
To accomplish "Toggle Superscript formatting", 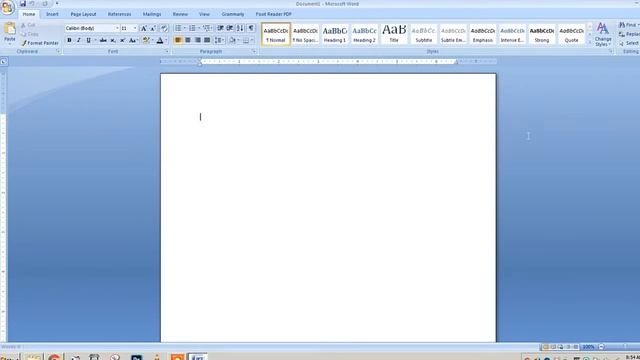I will [x=122, y=40].
